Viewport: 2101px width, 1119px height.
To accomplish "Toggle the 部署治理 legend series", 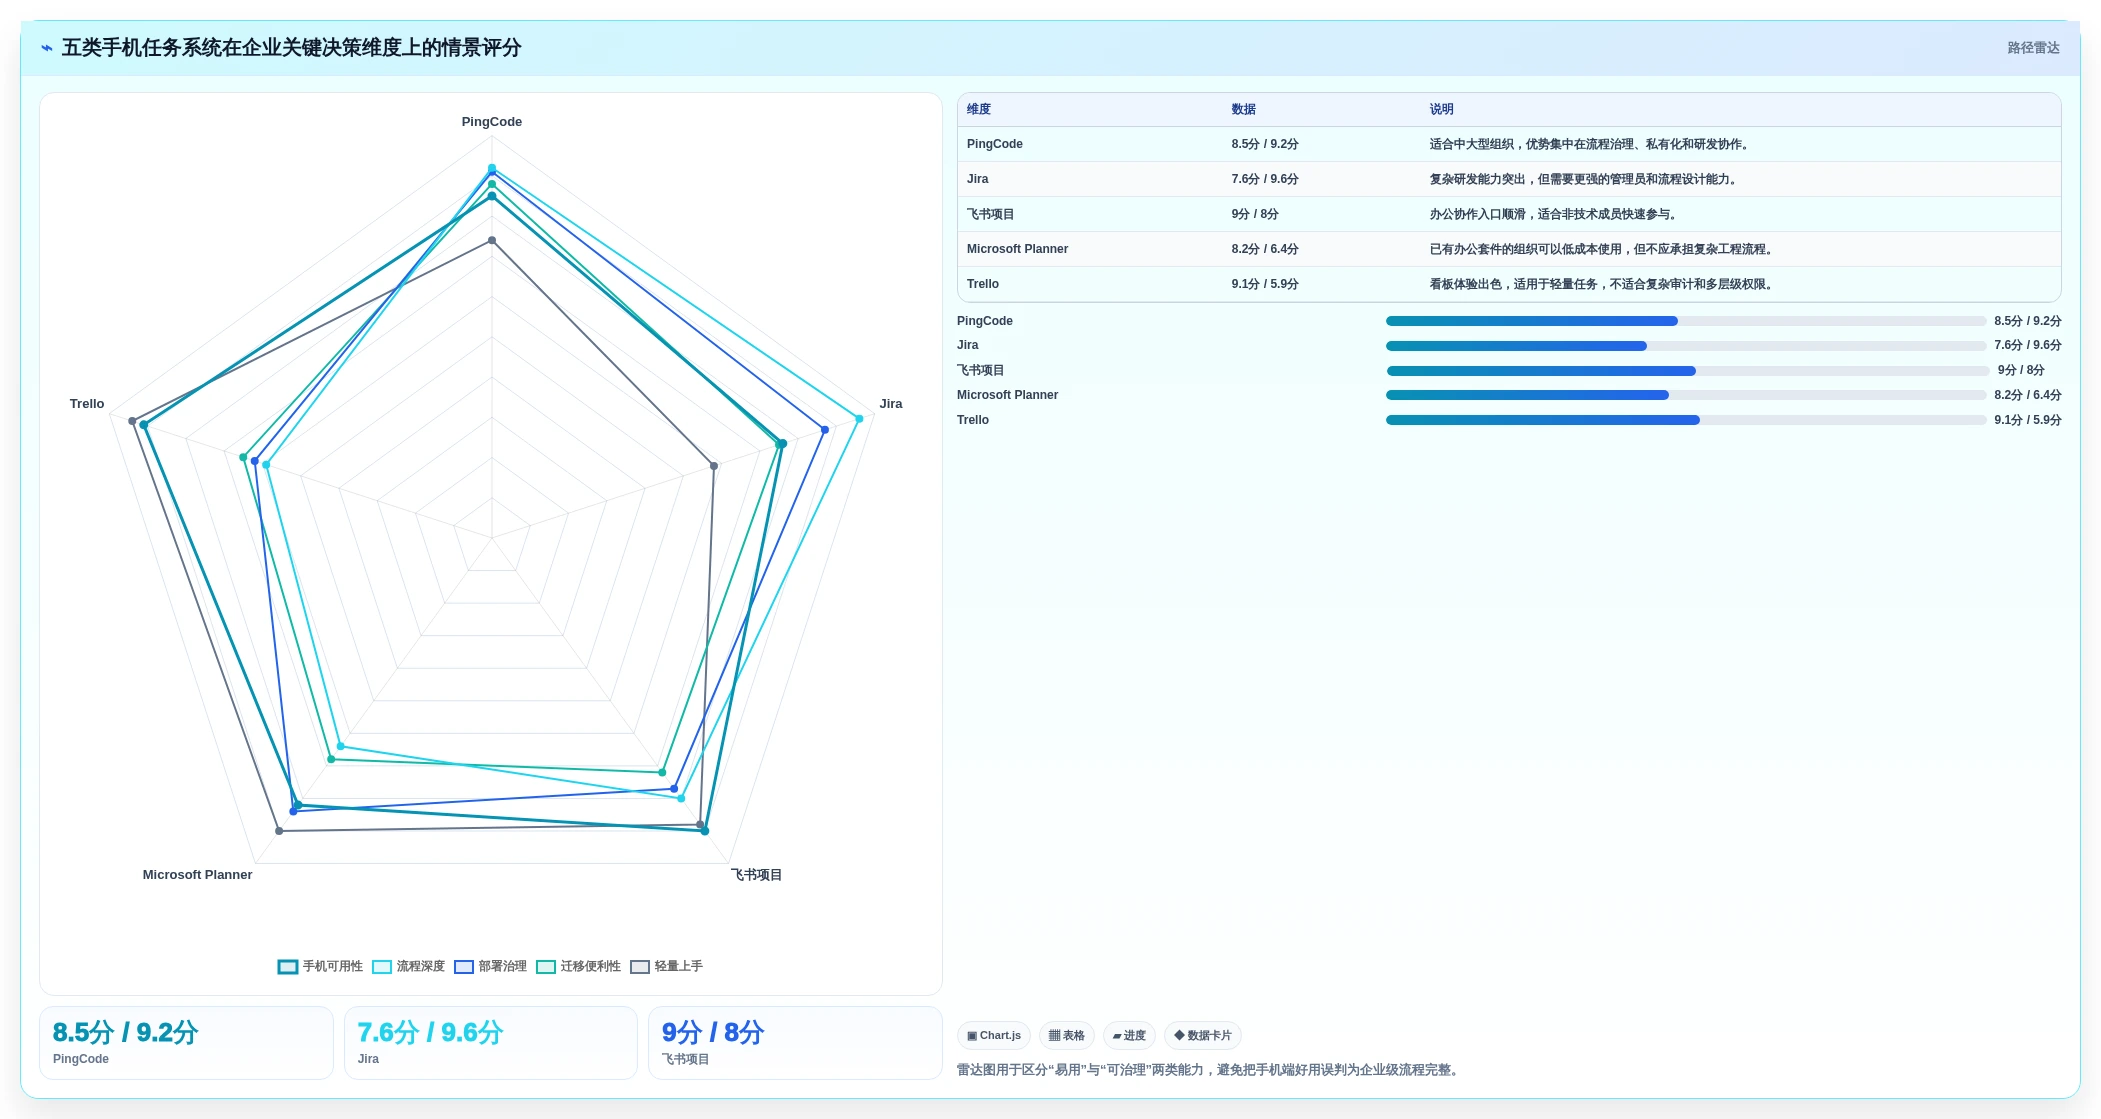I will coord(490,966).
